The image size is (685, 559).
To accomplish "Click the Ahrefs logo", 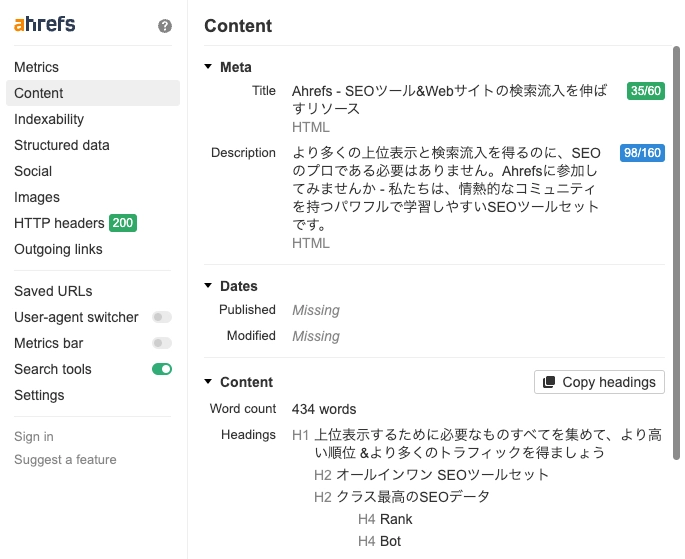I will pyautogui.click(x=45, y=24).
